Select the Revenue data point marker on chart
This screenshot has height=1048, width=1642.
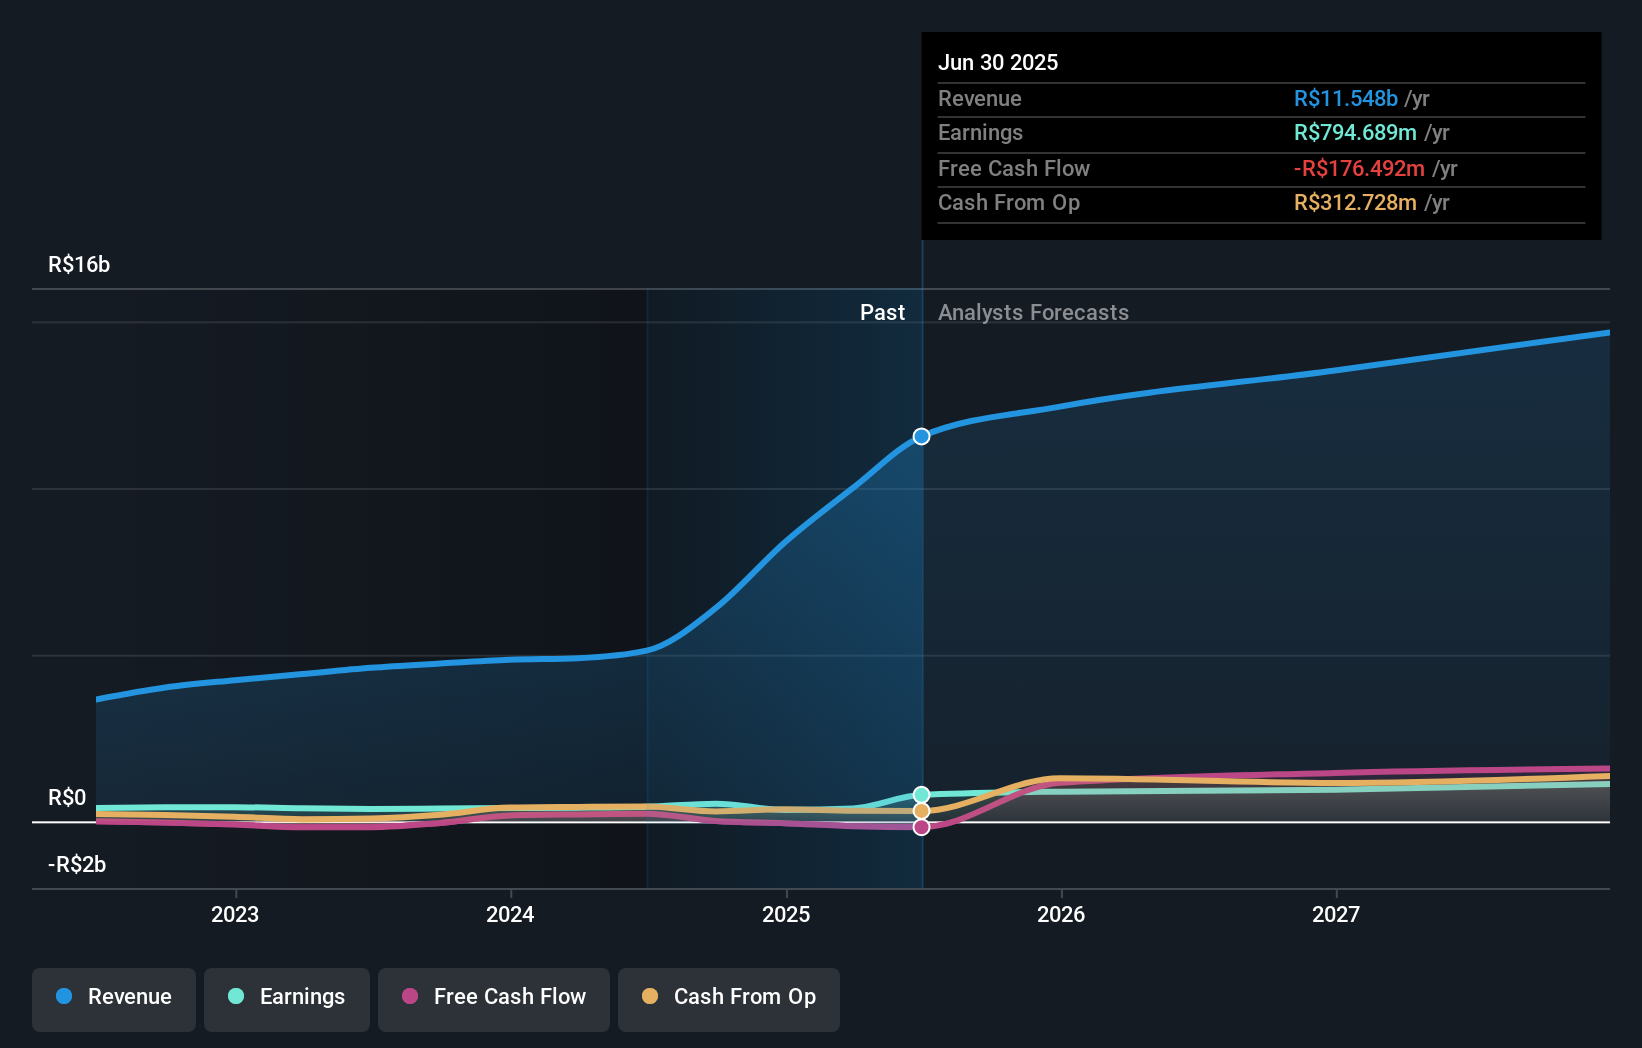[921, 435]
